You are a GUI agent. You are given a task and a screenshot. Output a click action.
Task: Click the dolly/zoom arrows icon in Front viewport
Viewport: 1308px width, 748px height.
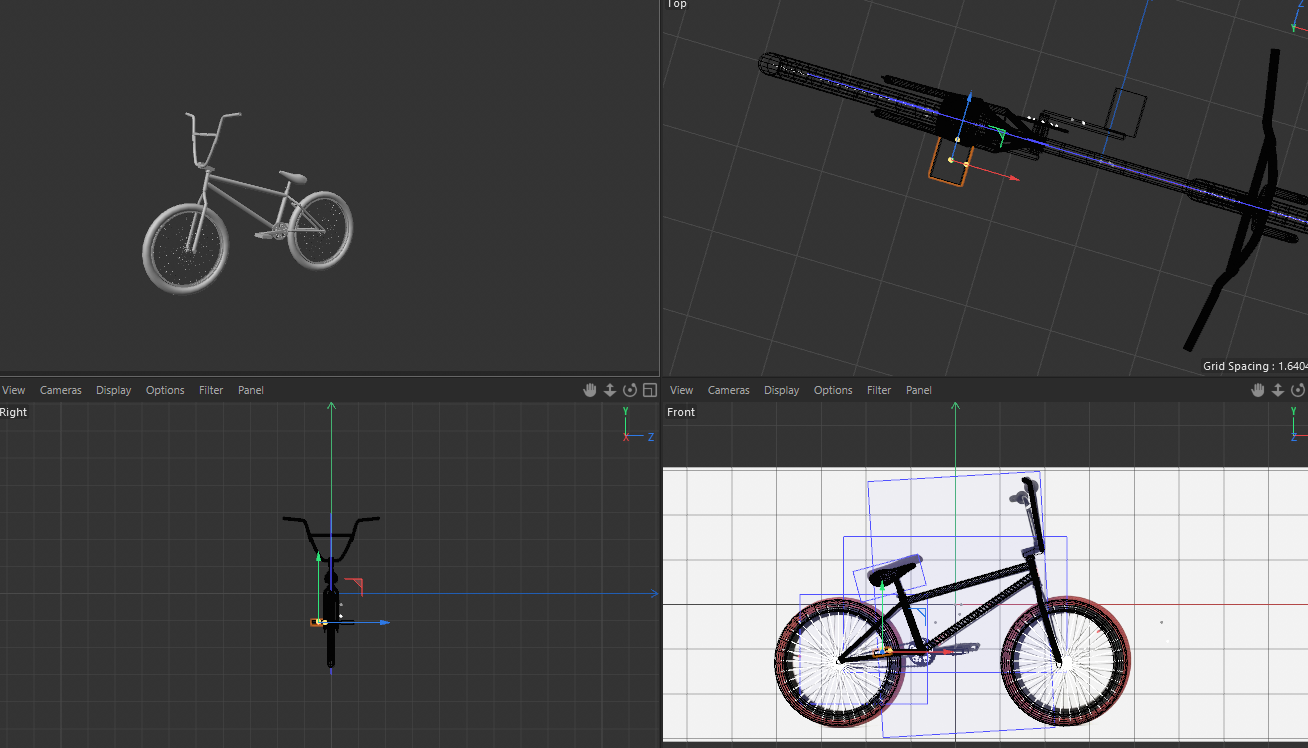tap(1278, 390)
